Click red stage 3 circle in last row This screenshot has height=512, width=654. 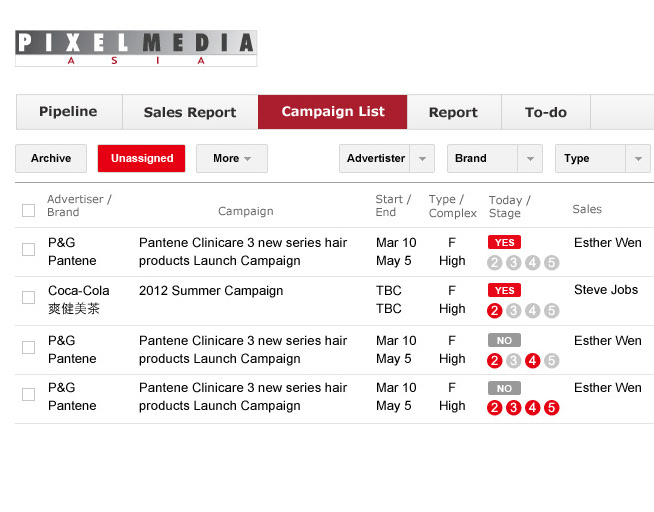(x=513, y=408)
